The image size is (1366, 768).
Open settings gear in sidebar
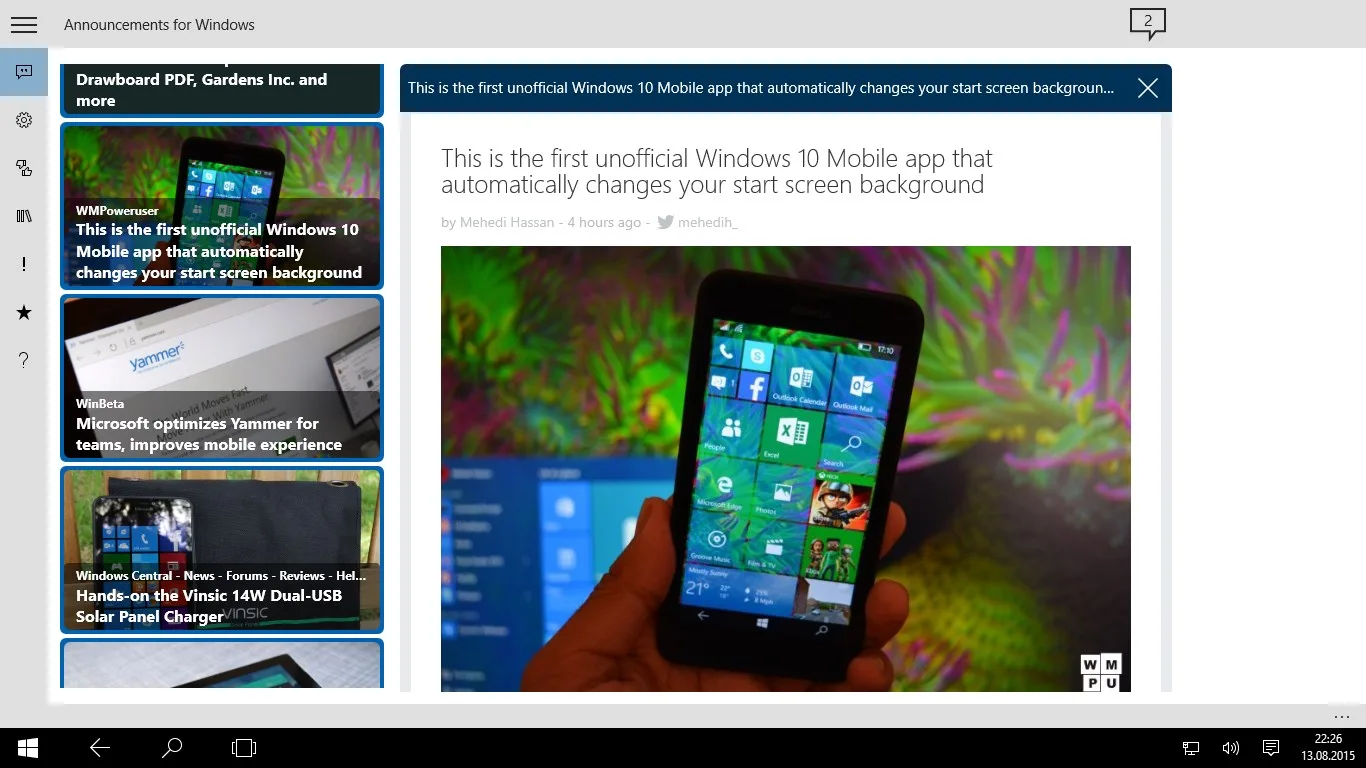pos(24,120)
